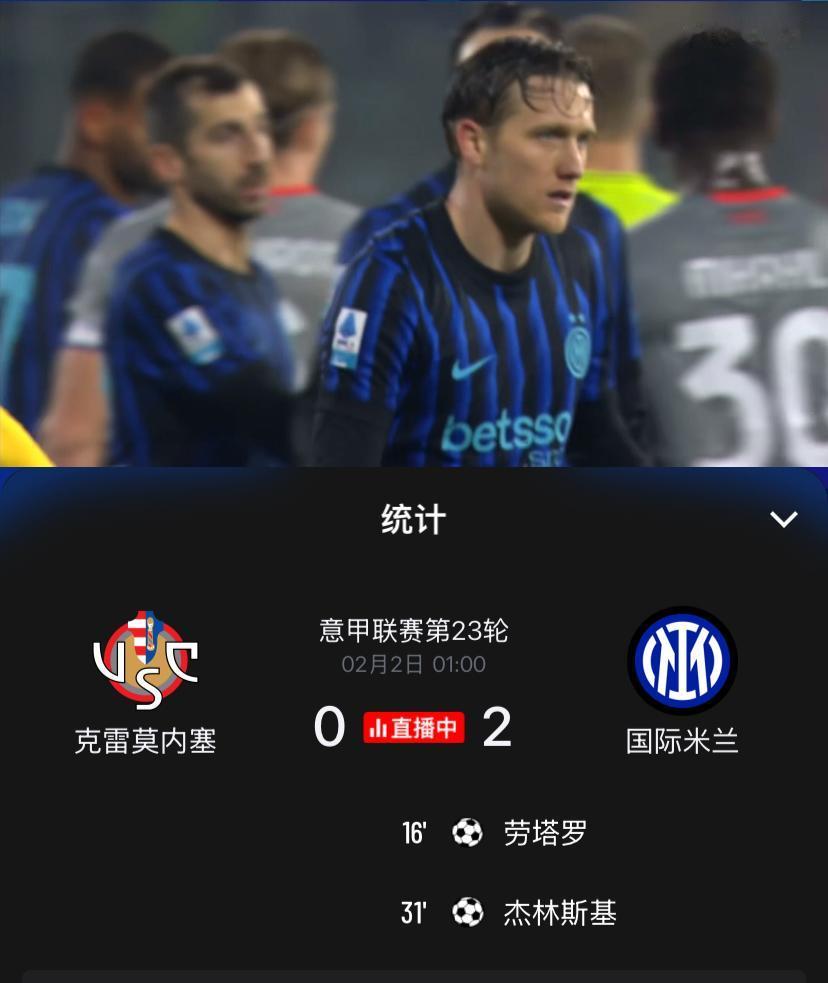Select the 16' goal minute marker

pos(414,833)
